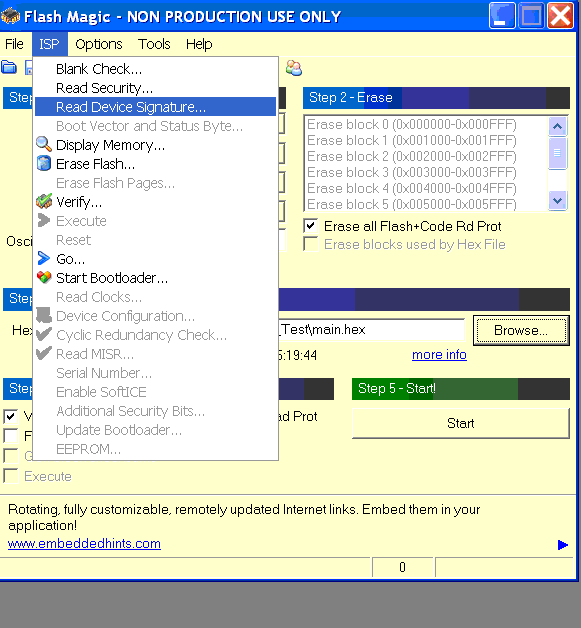This screenshot has width=581, height=628.
Task: Choose Additional Security Bits entry
Action: 155,411
